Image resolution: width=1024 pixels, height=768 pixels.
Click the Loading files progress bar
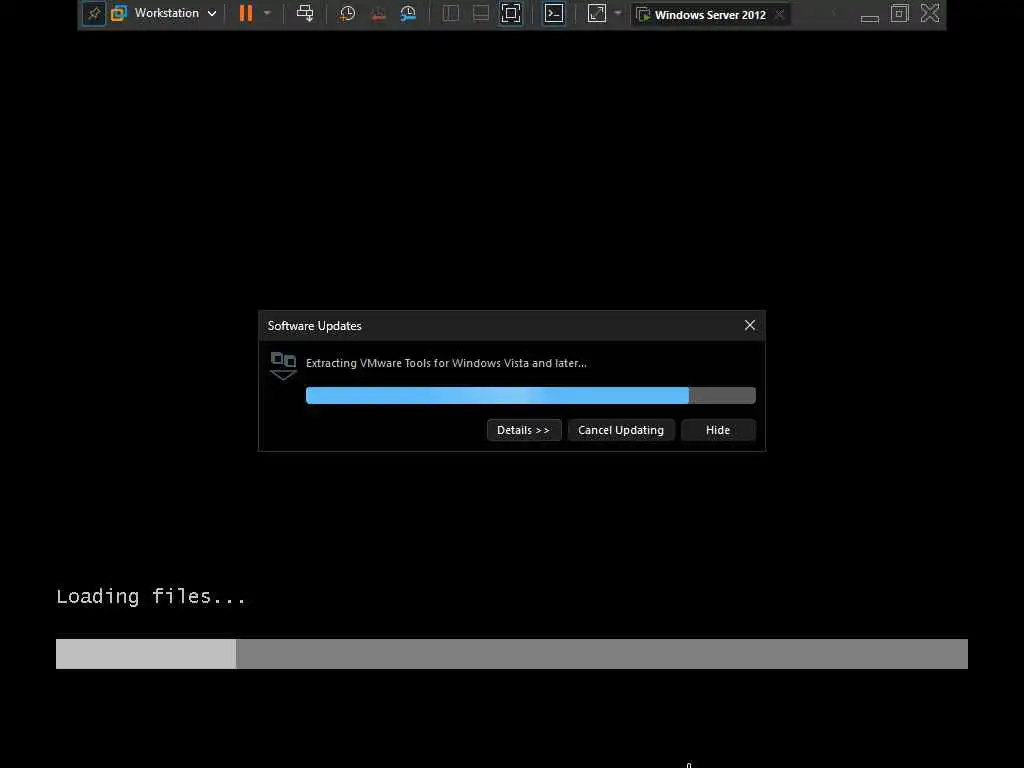tap(511, 654)
